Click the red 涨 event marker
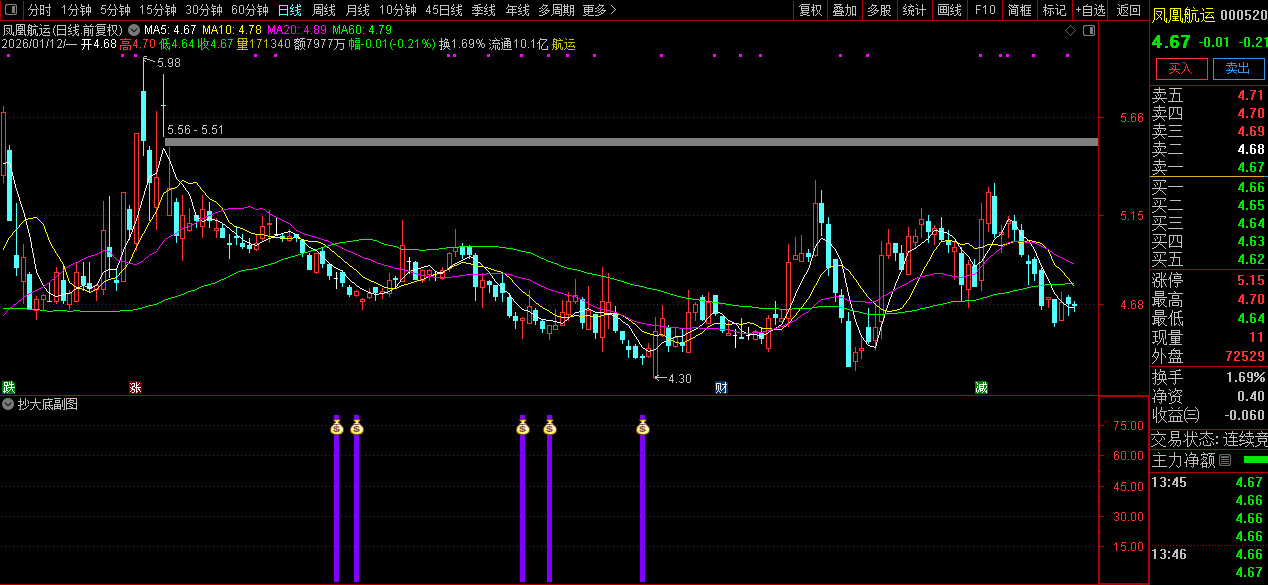Image resolution: width=1268 pixels, height=585 pixels. click(135, 387)
